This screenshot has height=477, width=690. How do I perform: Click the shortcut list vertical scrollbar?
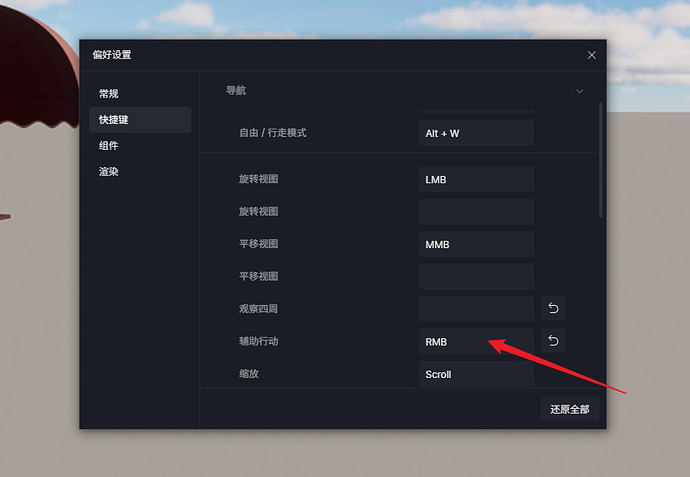click(x=600, y=160)
